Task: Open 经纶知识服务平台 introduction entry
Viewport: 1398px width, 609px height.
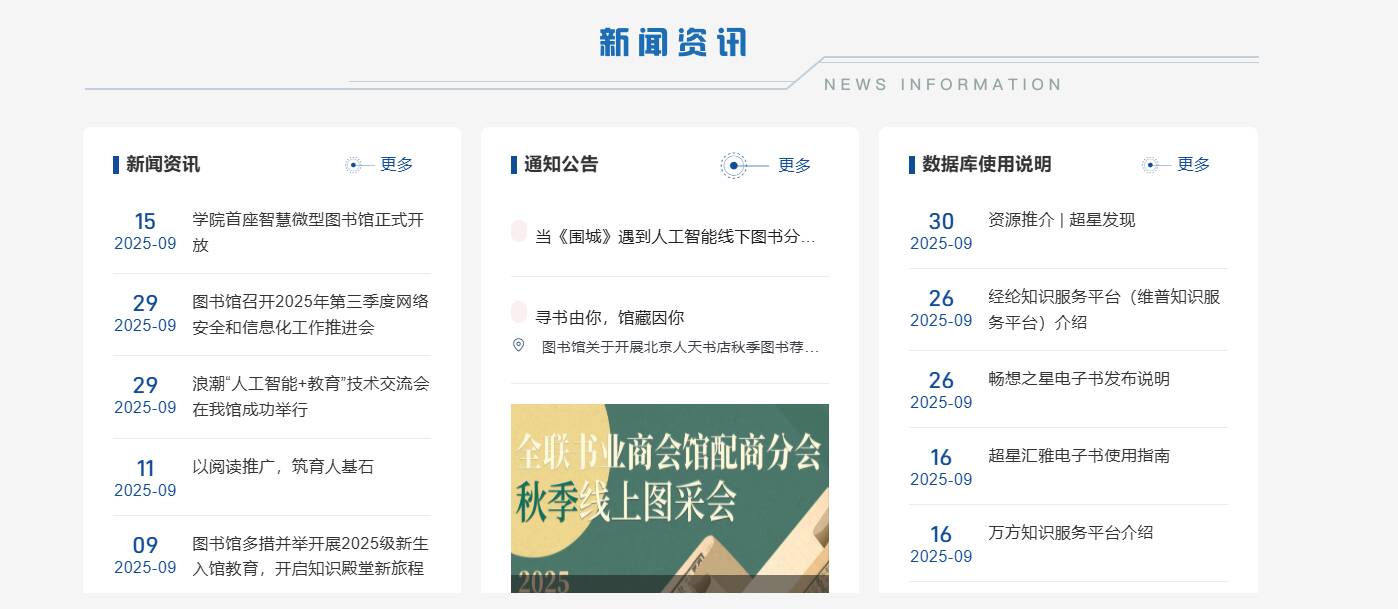Action: pos(1104,309)
